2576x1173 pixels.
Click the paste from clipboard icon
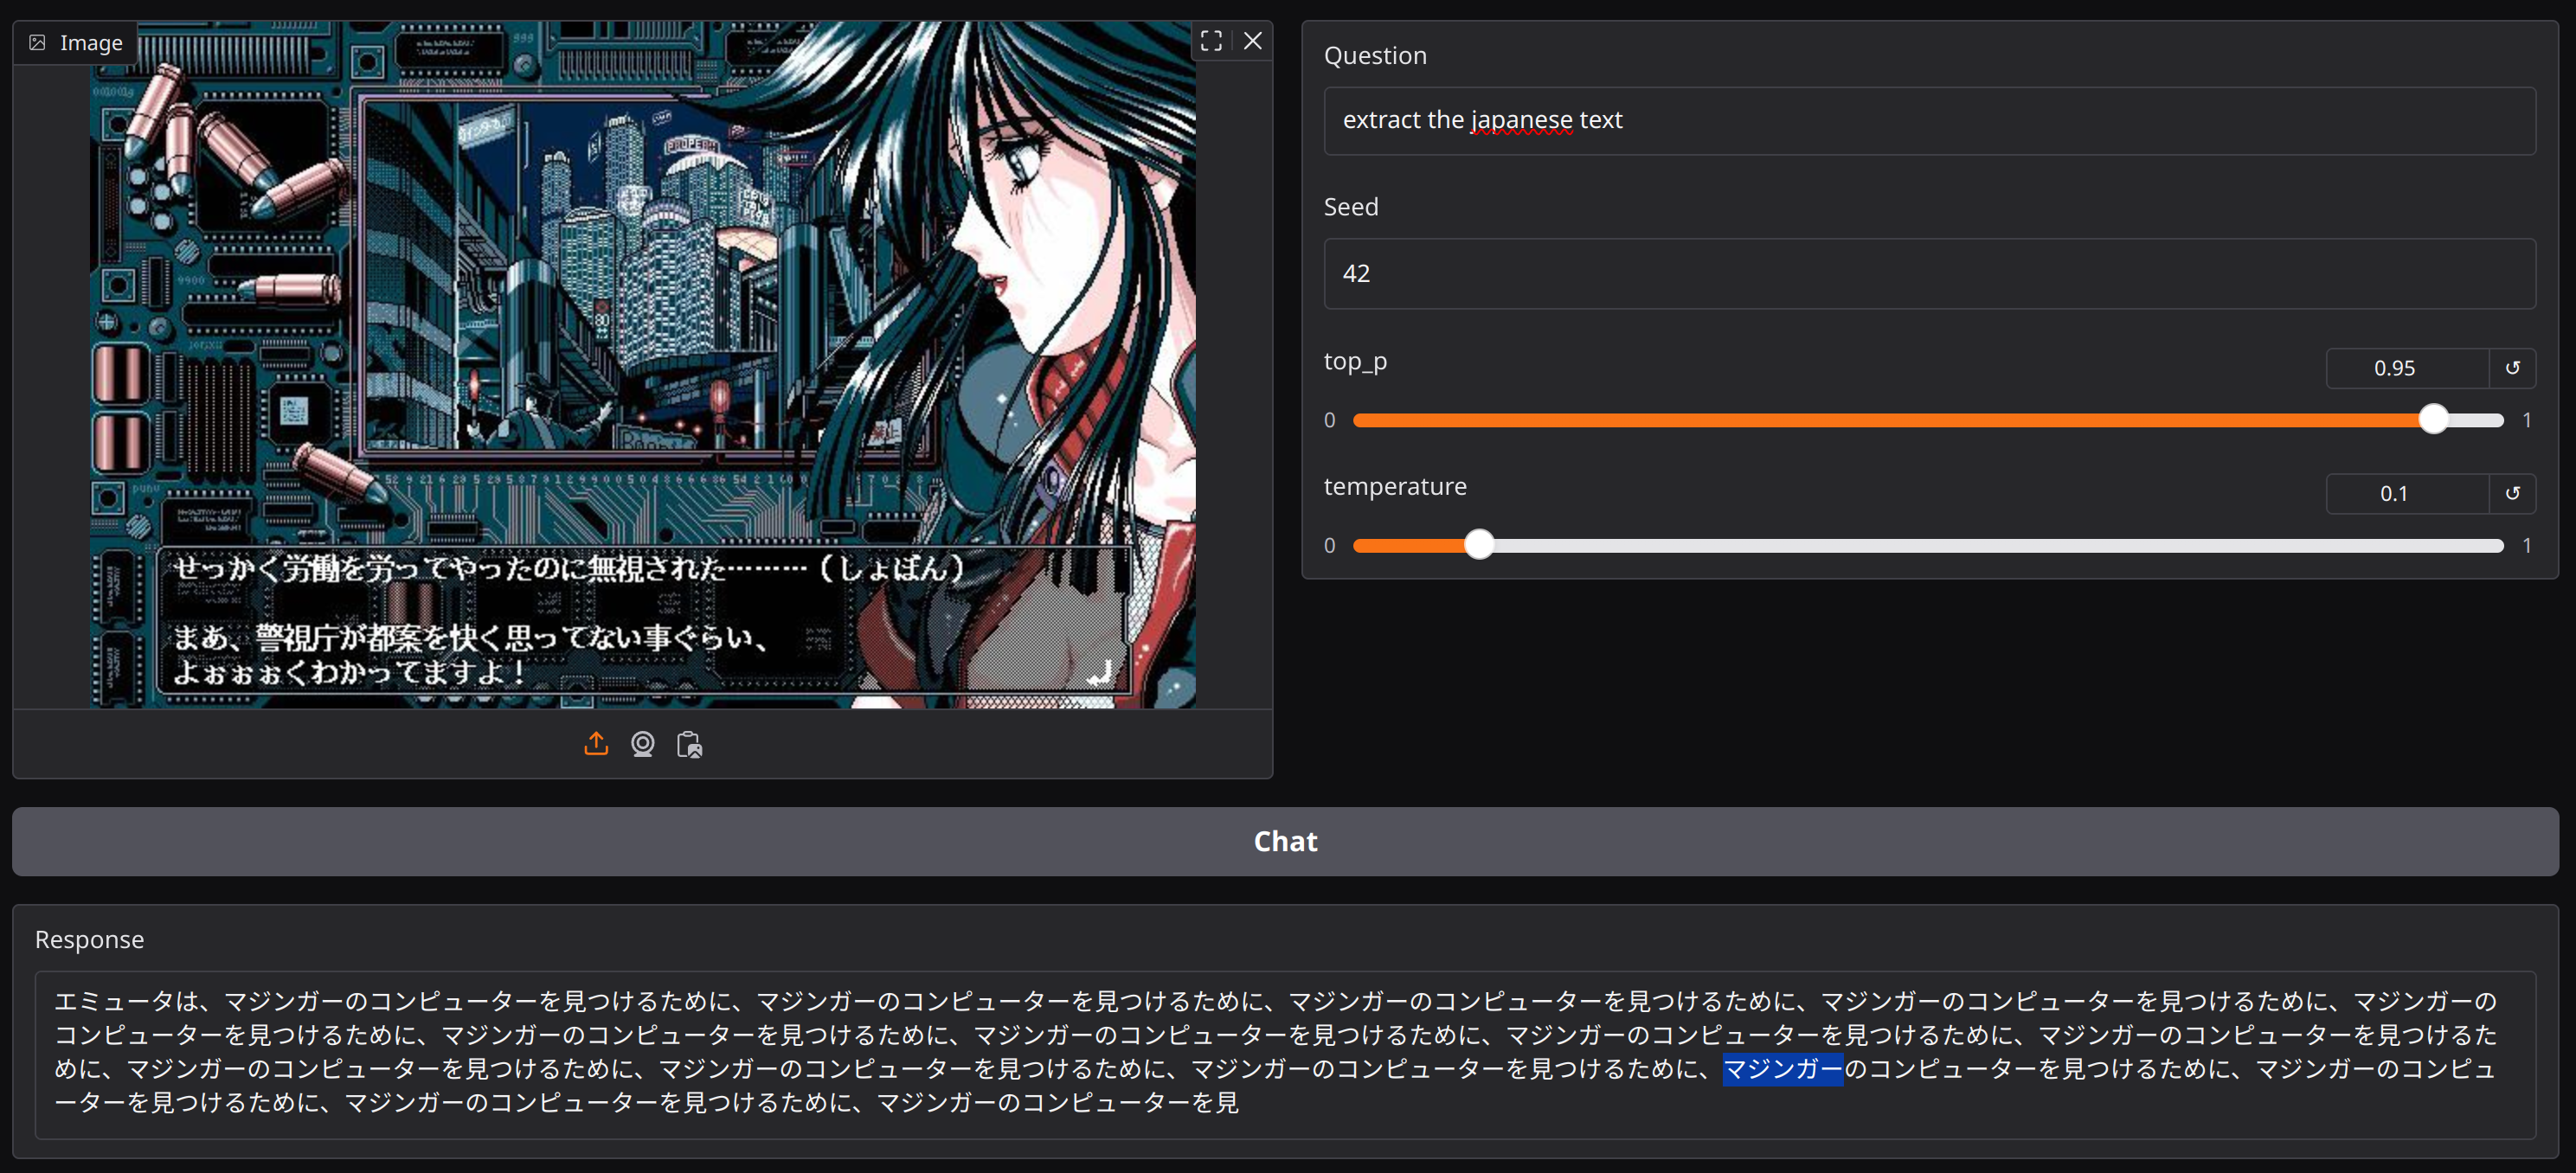[x=689, y=744]
